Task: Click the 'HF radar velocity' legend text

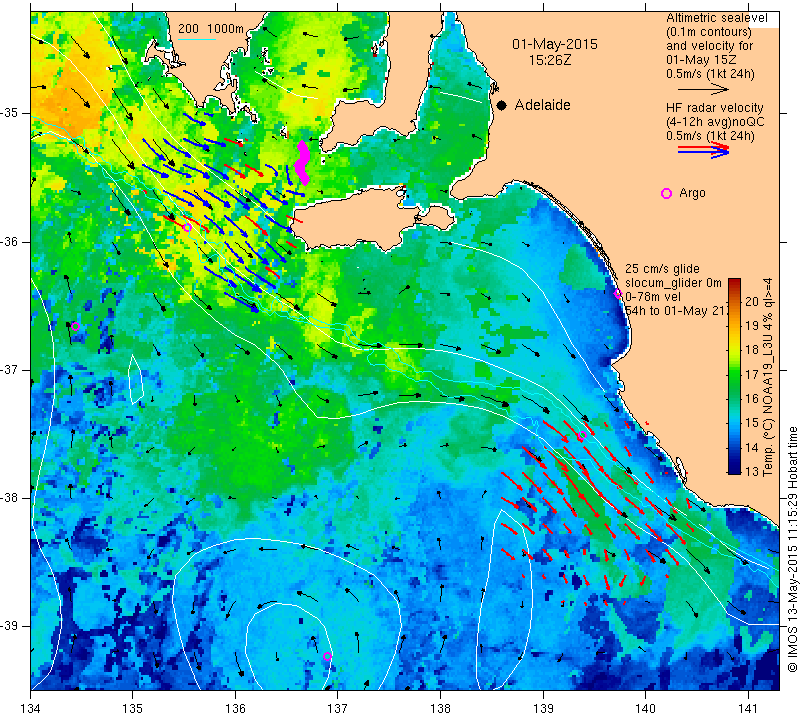Action: tap(714, 108)
